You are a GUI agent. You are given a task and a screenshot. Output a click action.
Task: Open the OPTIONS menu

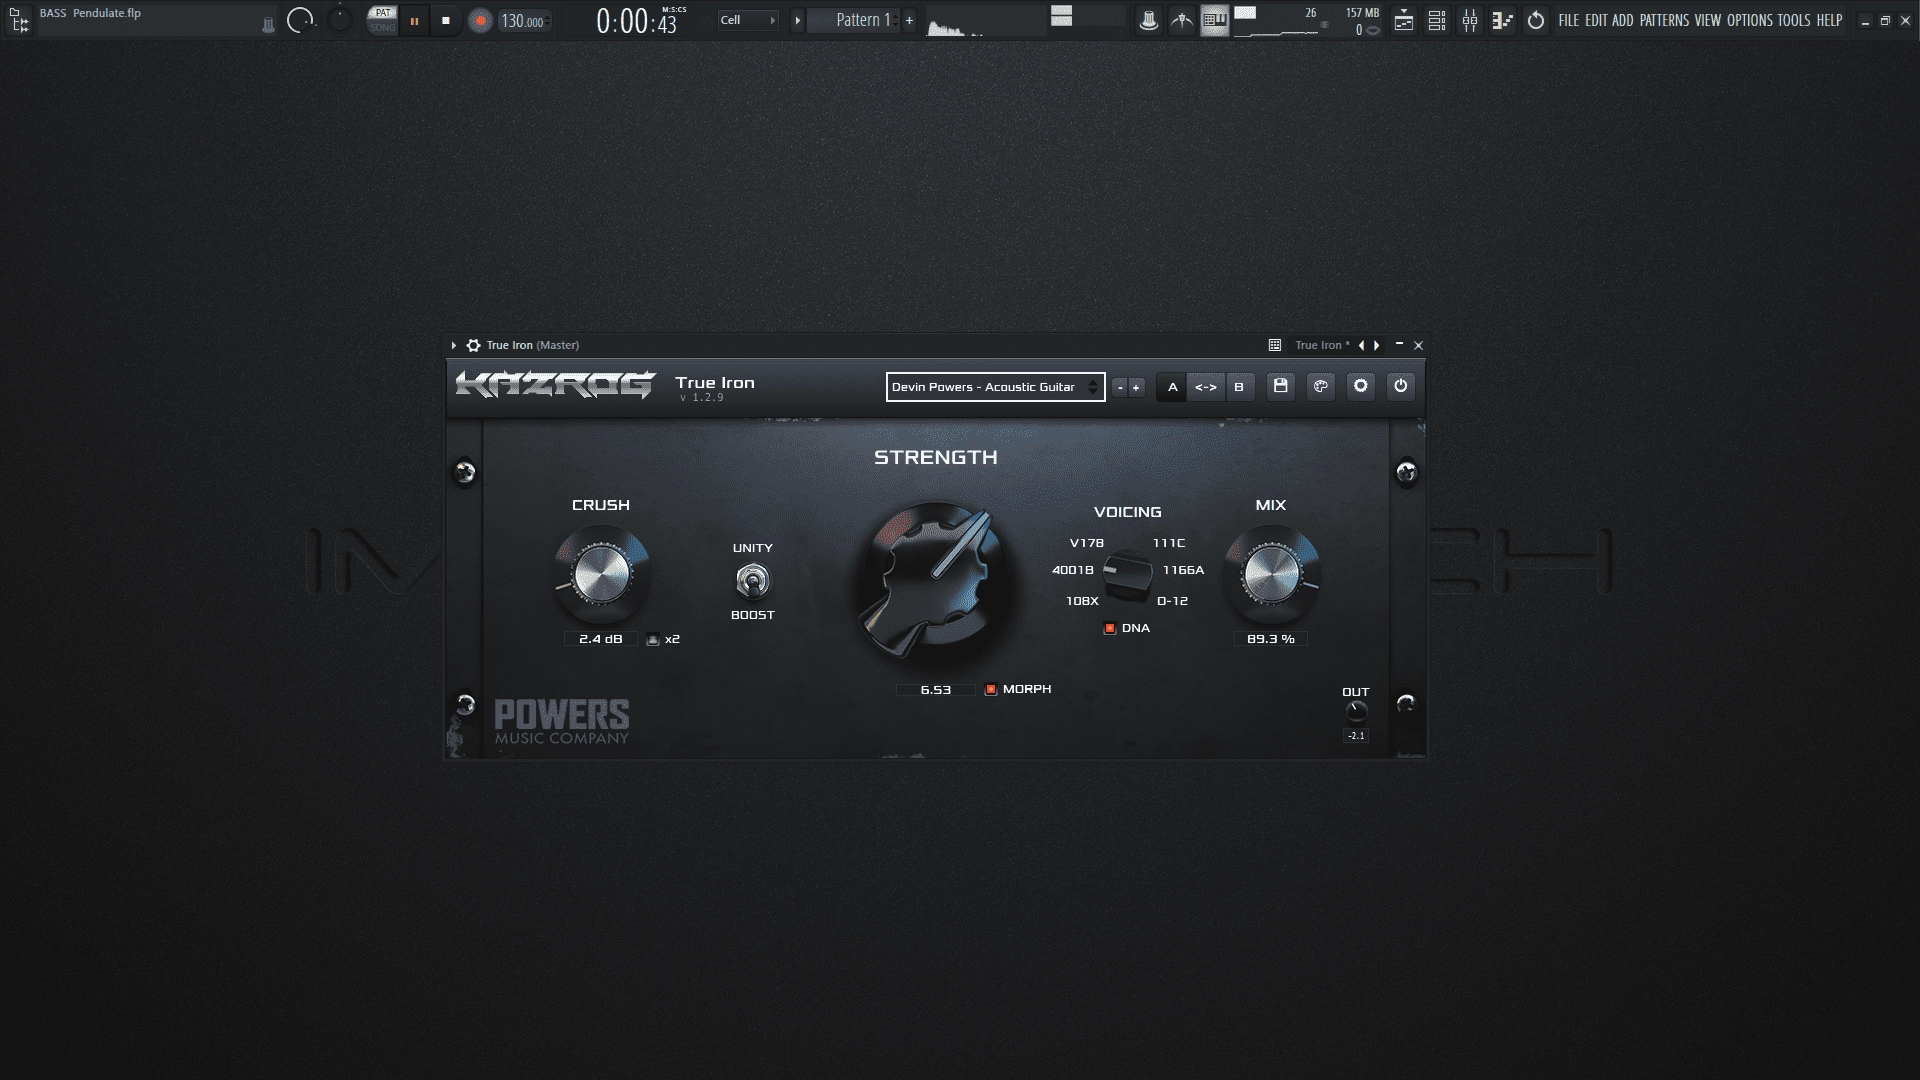click(x=1750, y=20)
